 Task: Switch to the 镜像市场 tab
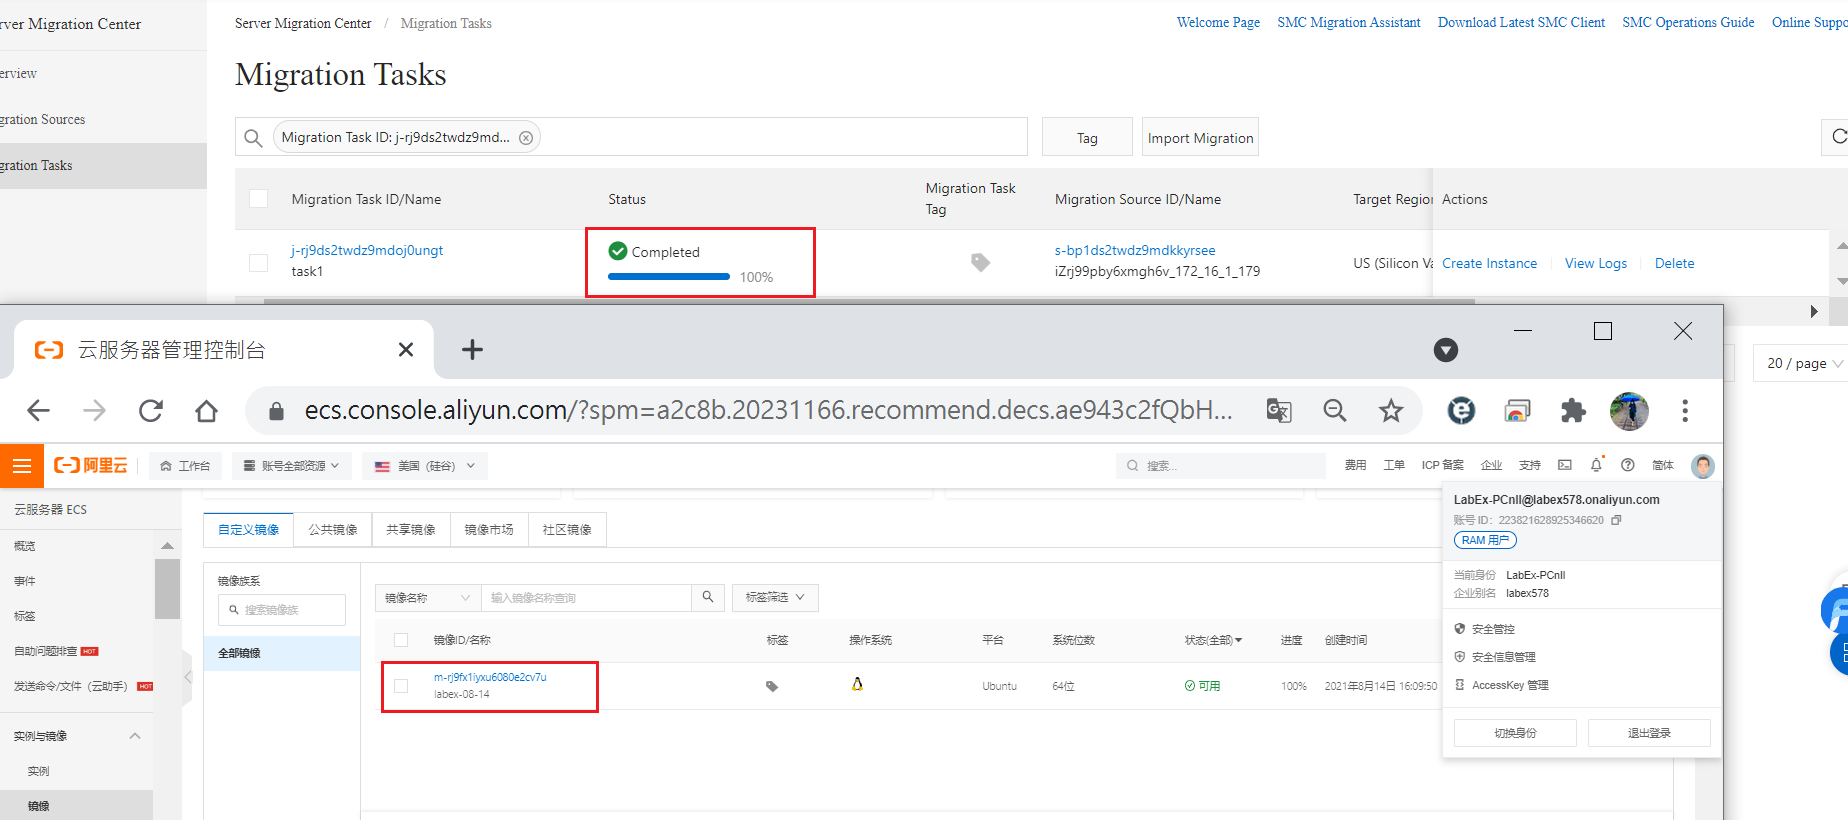(x=489, y=530)
